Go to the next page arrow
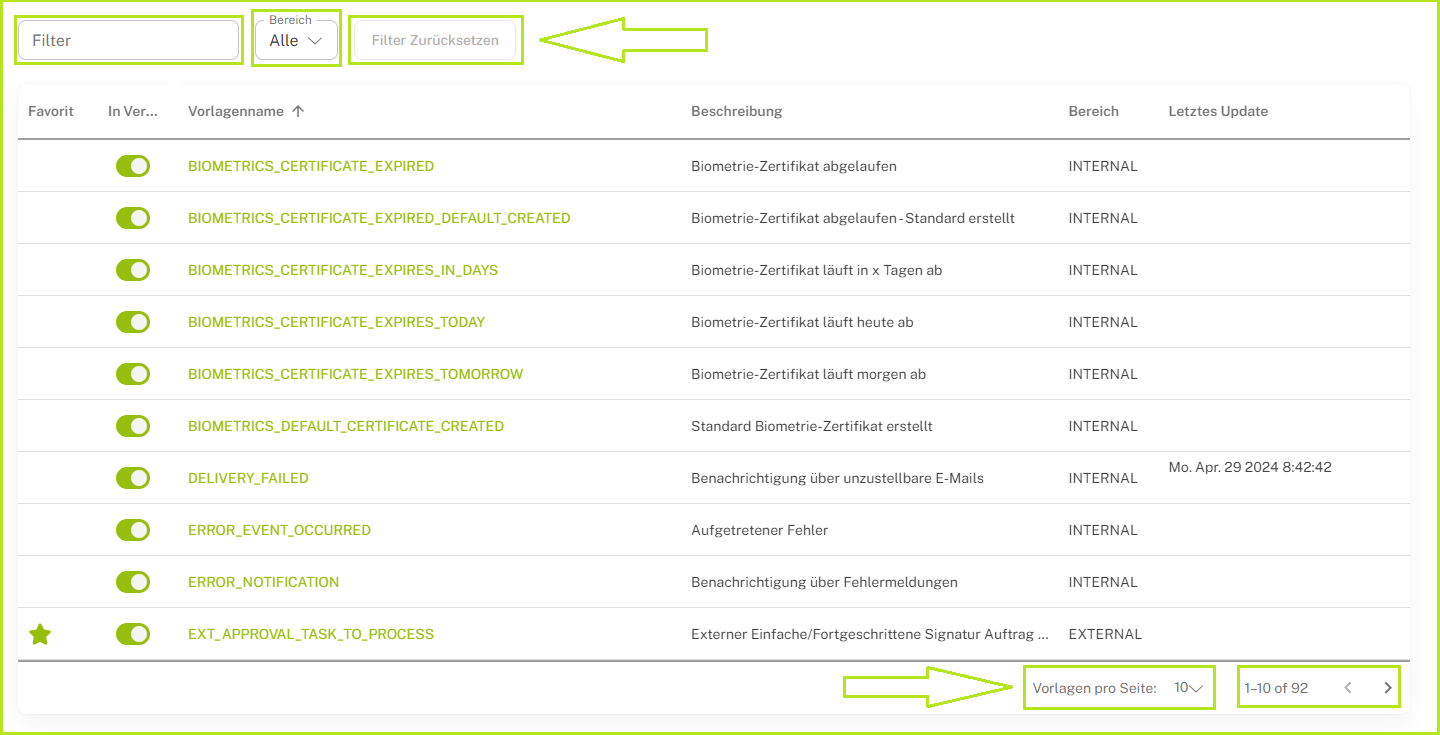The height and width of the screenshot is (735, 1440). (1387, 688)
